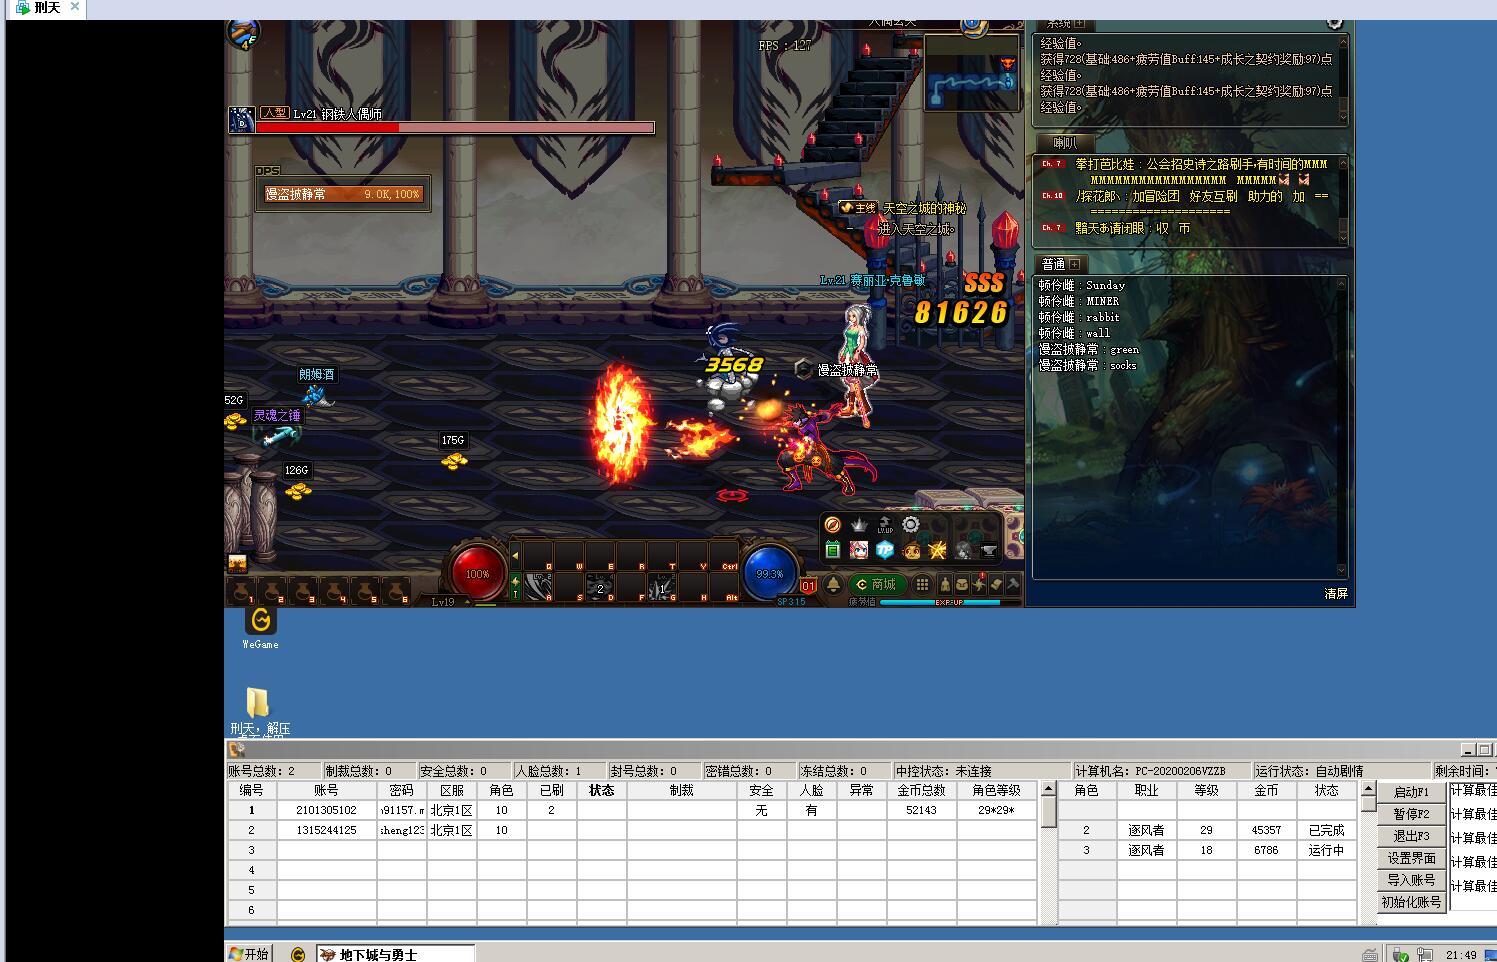Open the dotted grid menu icon
Screen dimensions: 1497x962
point(922,584)
